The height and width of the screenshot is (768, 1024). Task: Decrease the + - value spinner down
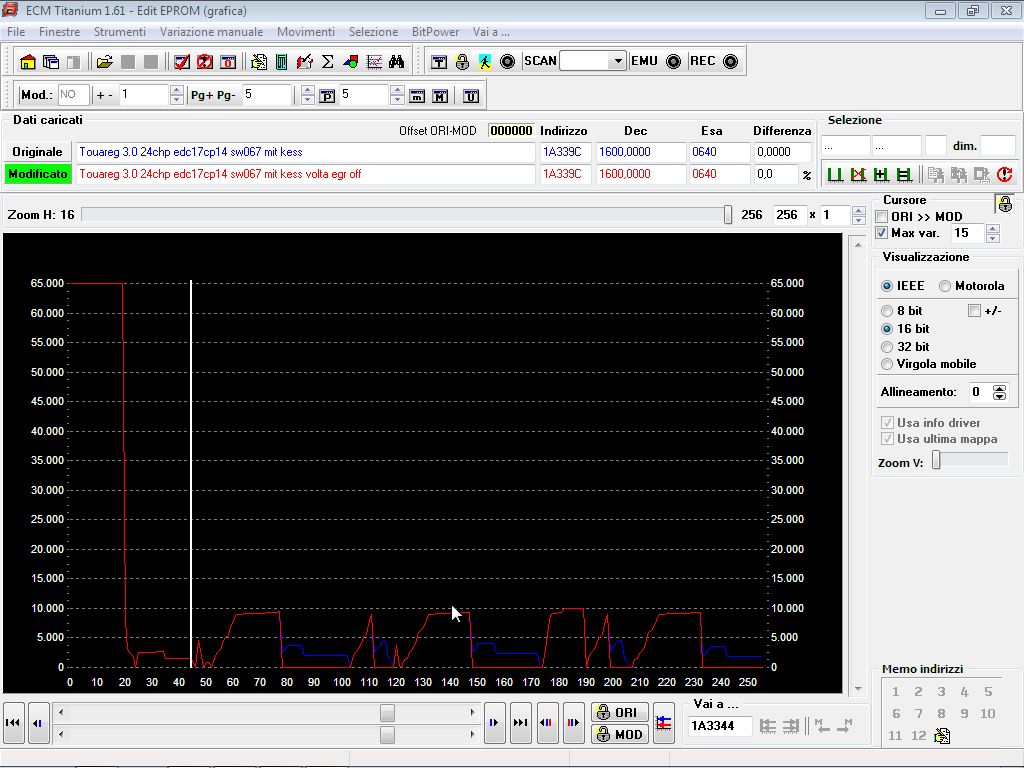176,100
